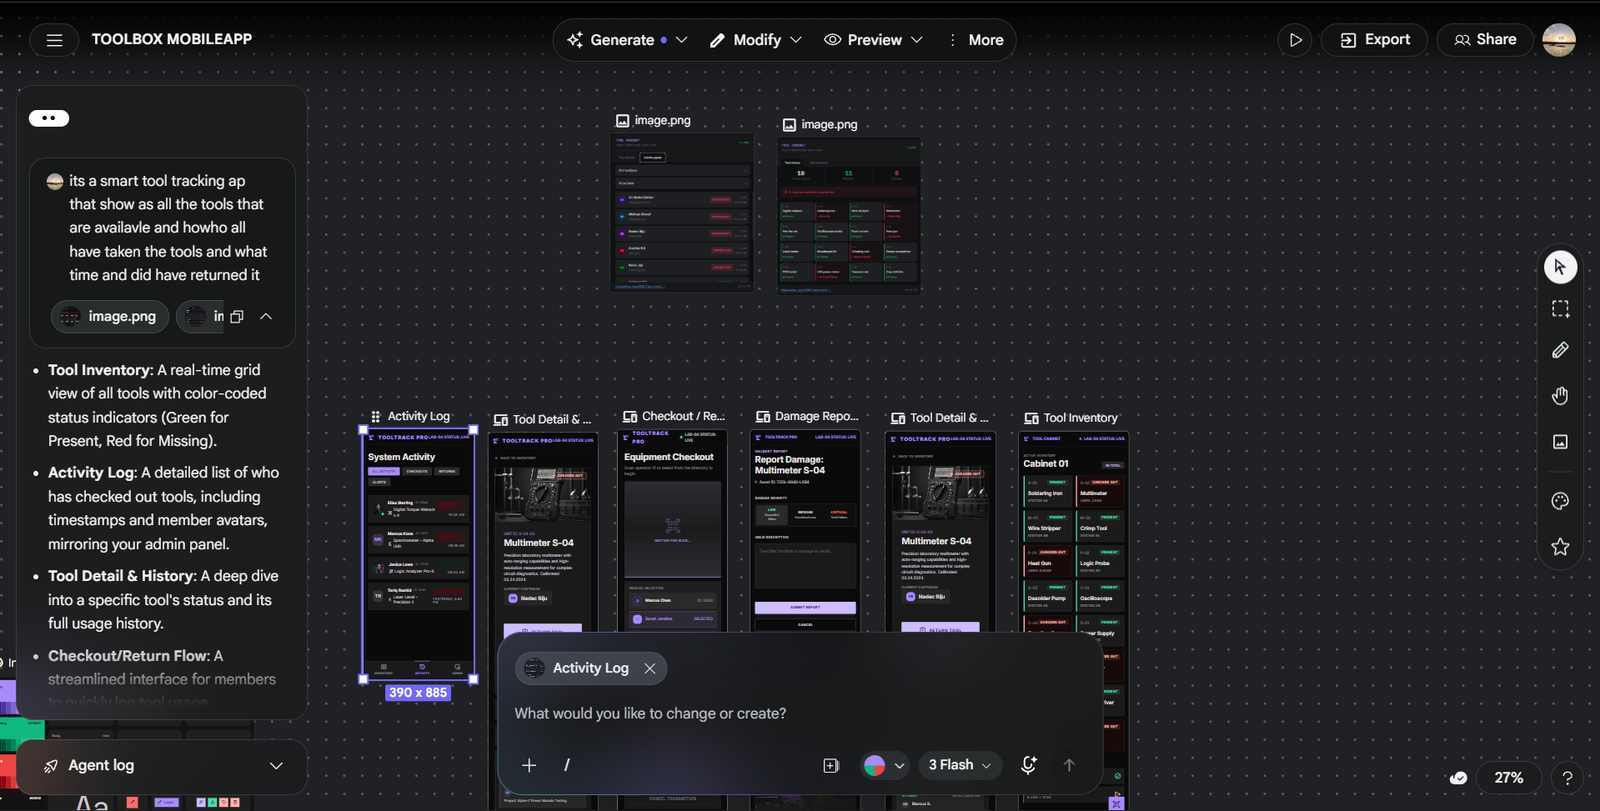Open the color theme swatch dropdown
Image resolution: width=1600 pixels, height=811 pixels.
click(884, 765)
